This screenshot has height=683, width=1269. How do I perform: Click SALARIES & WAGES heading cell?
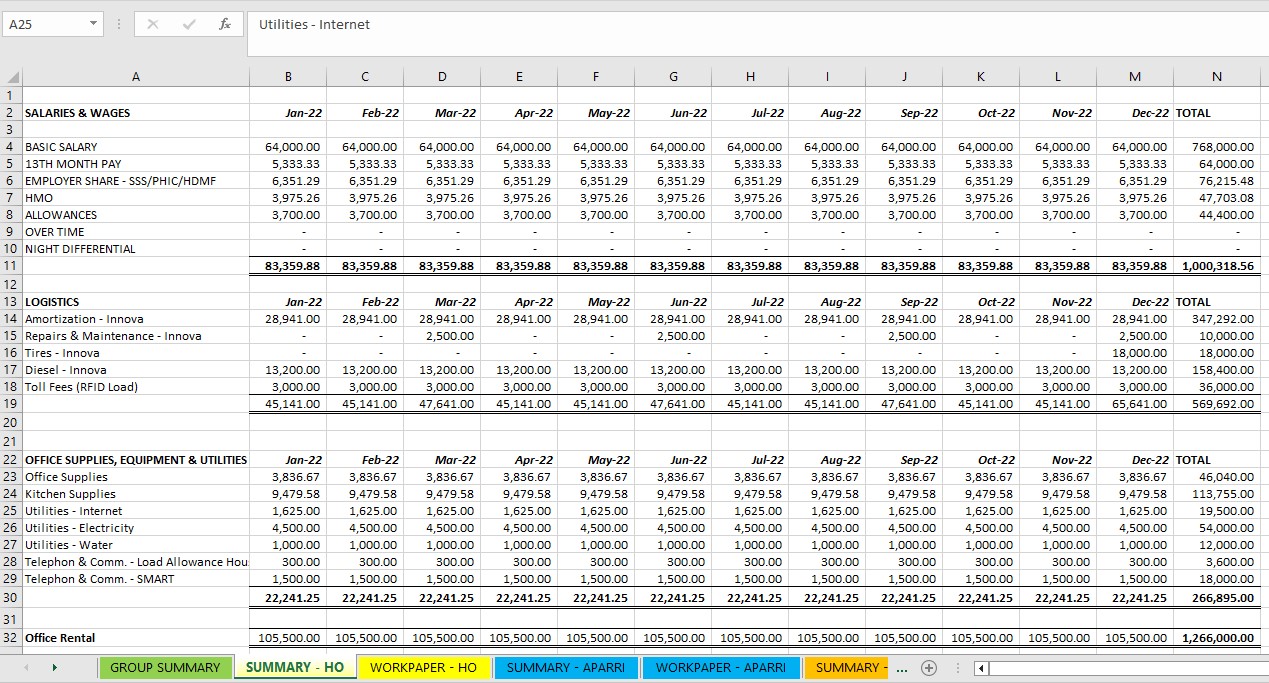(136, 113)
